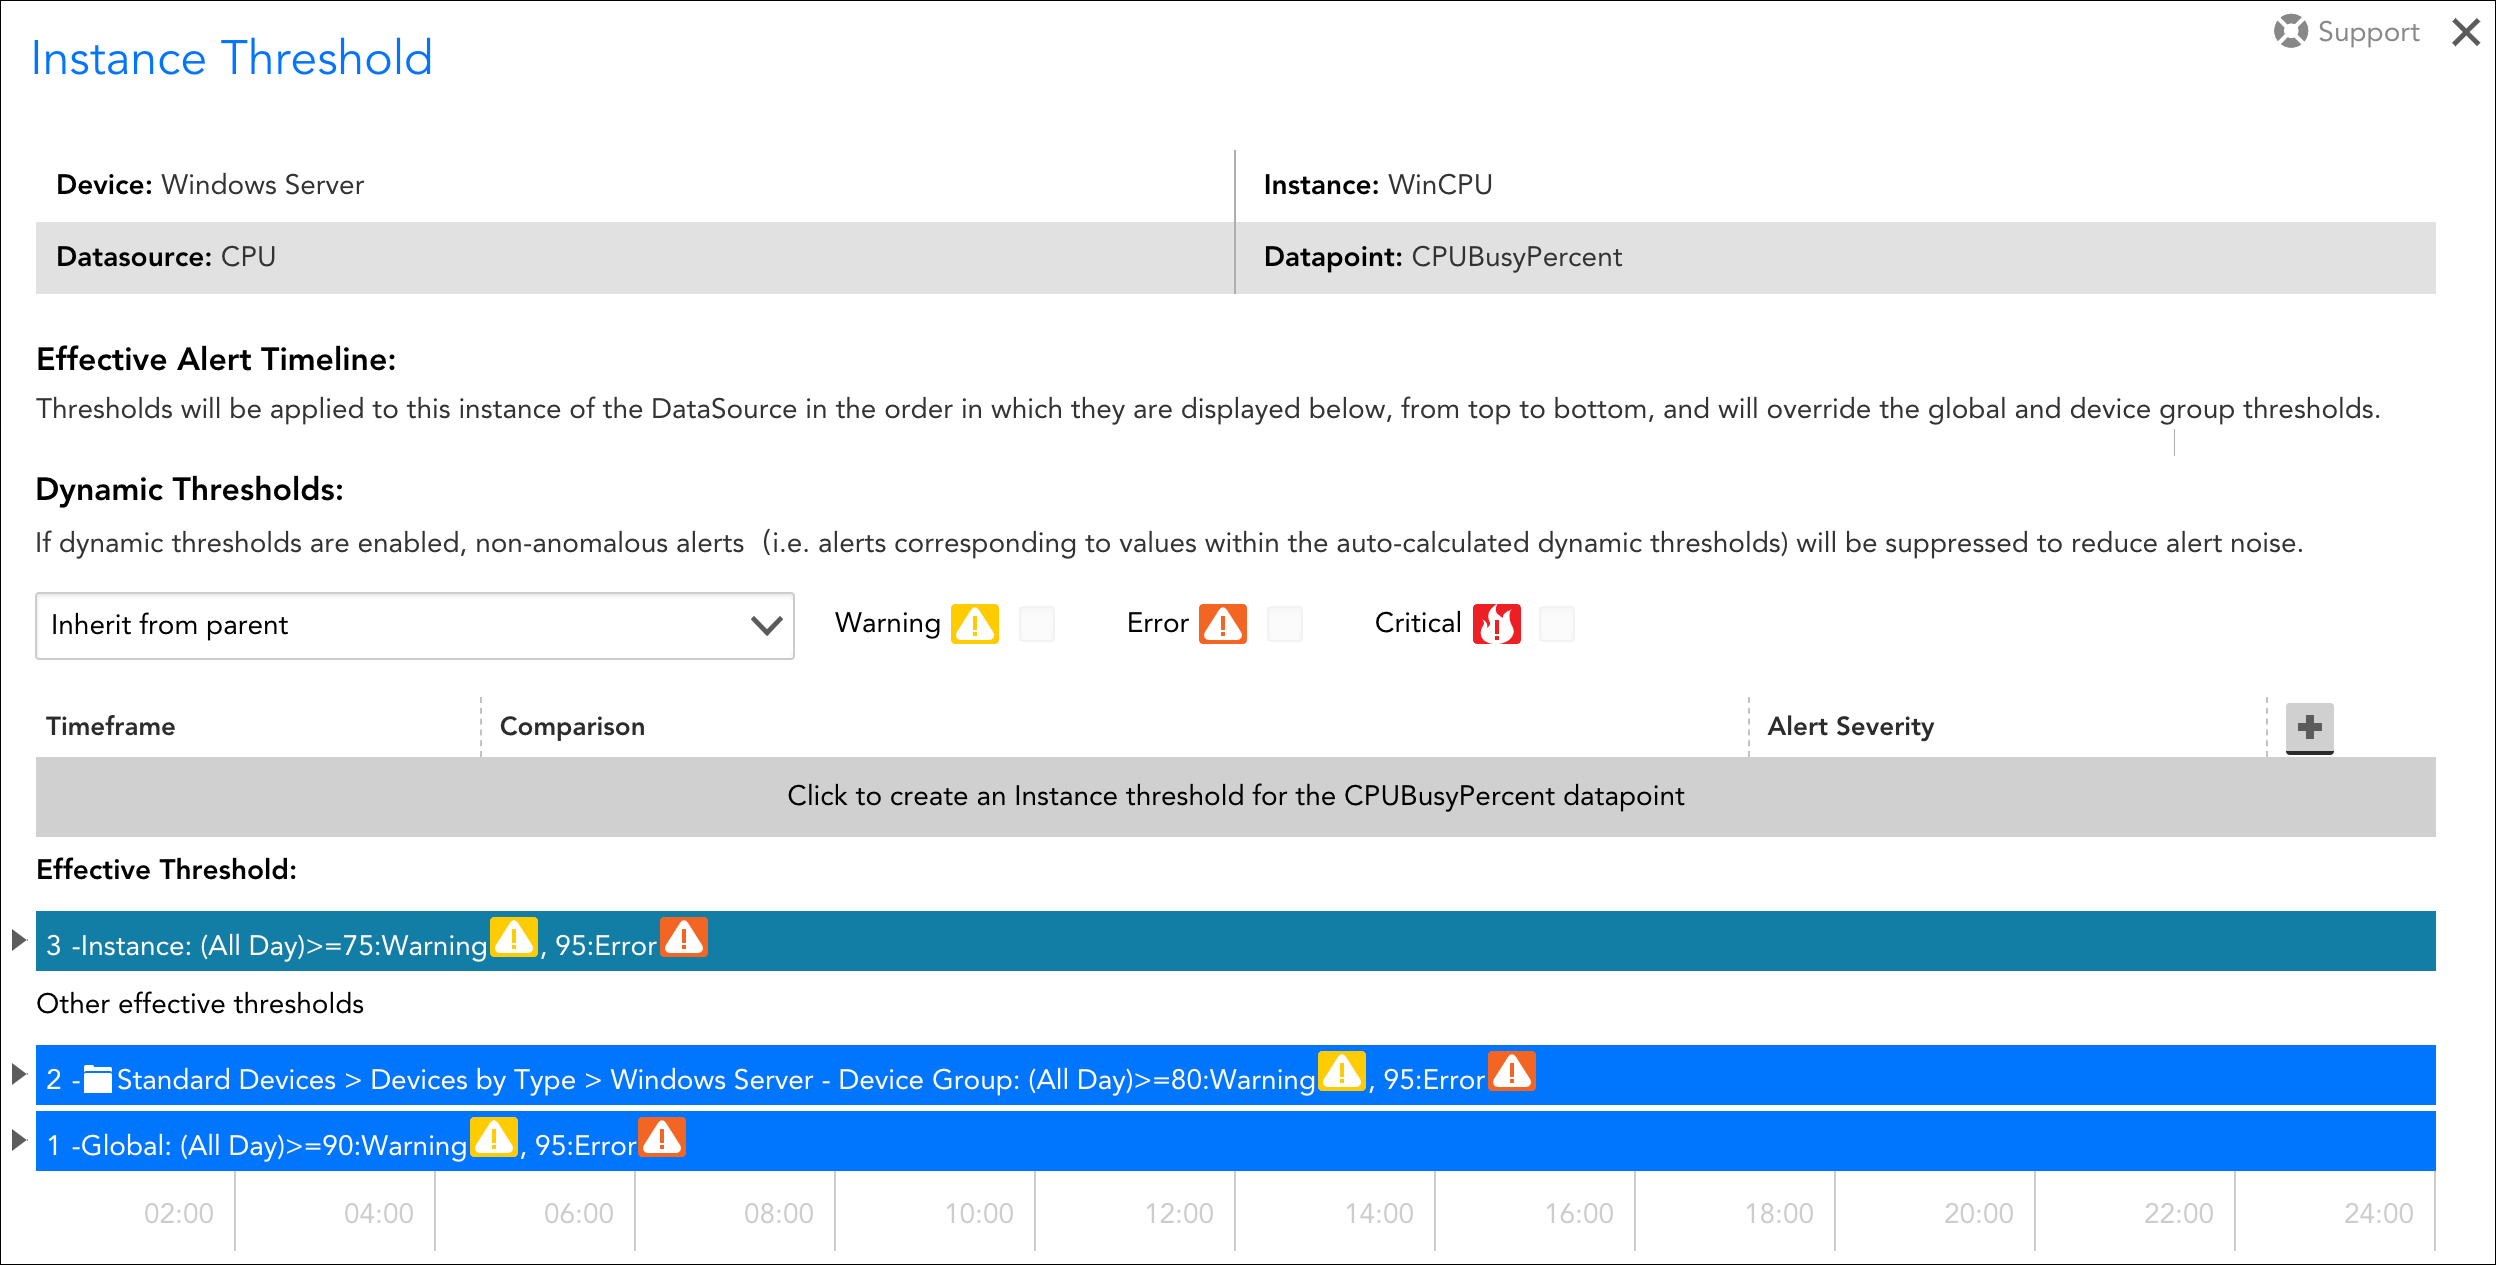Click the red Critical flame icon
This screenshot has height=1265, width=2496.
1497,624
